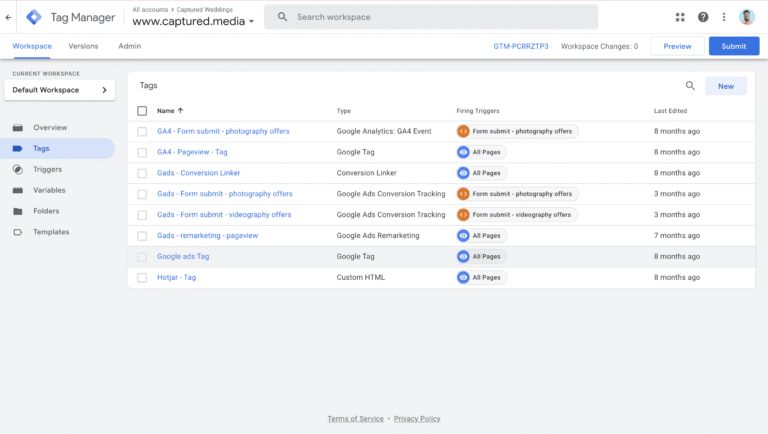Open the Google apps grid icon

[x=681, y=17]
